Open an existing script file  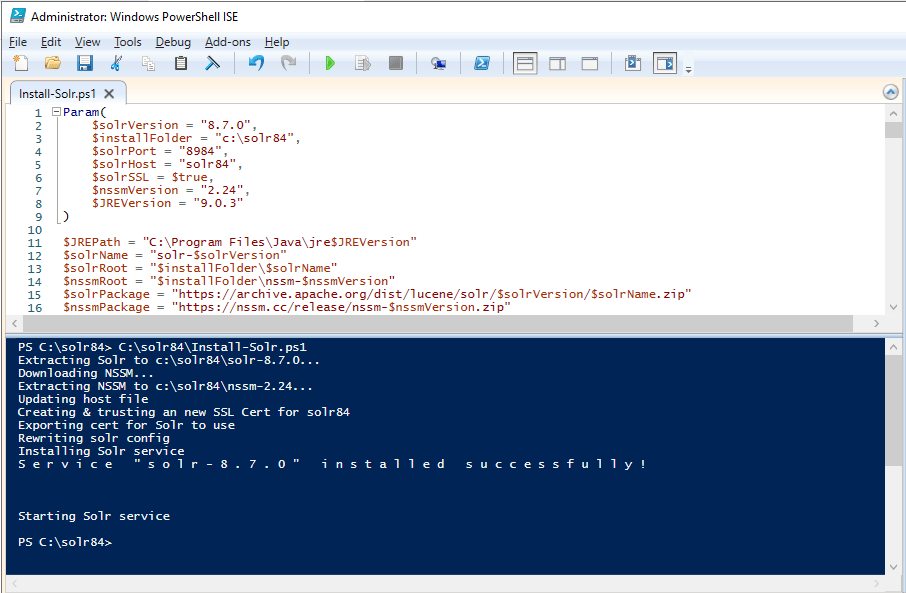tap(52, 62)
